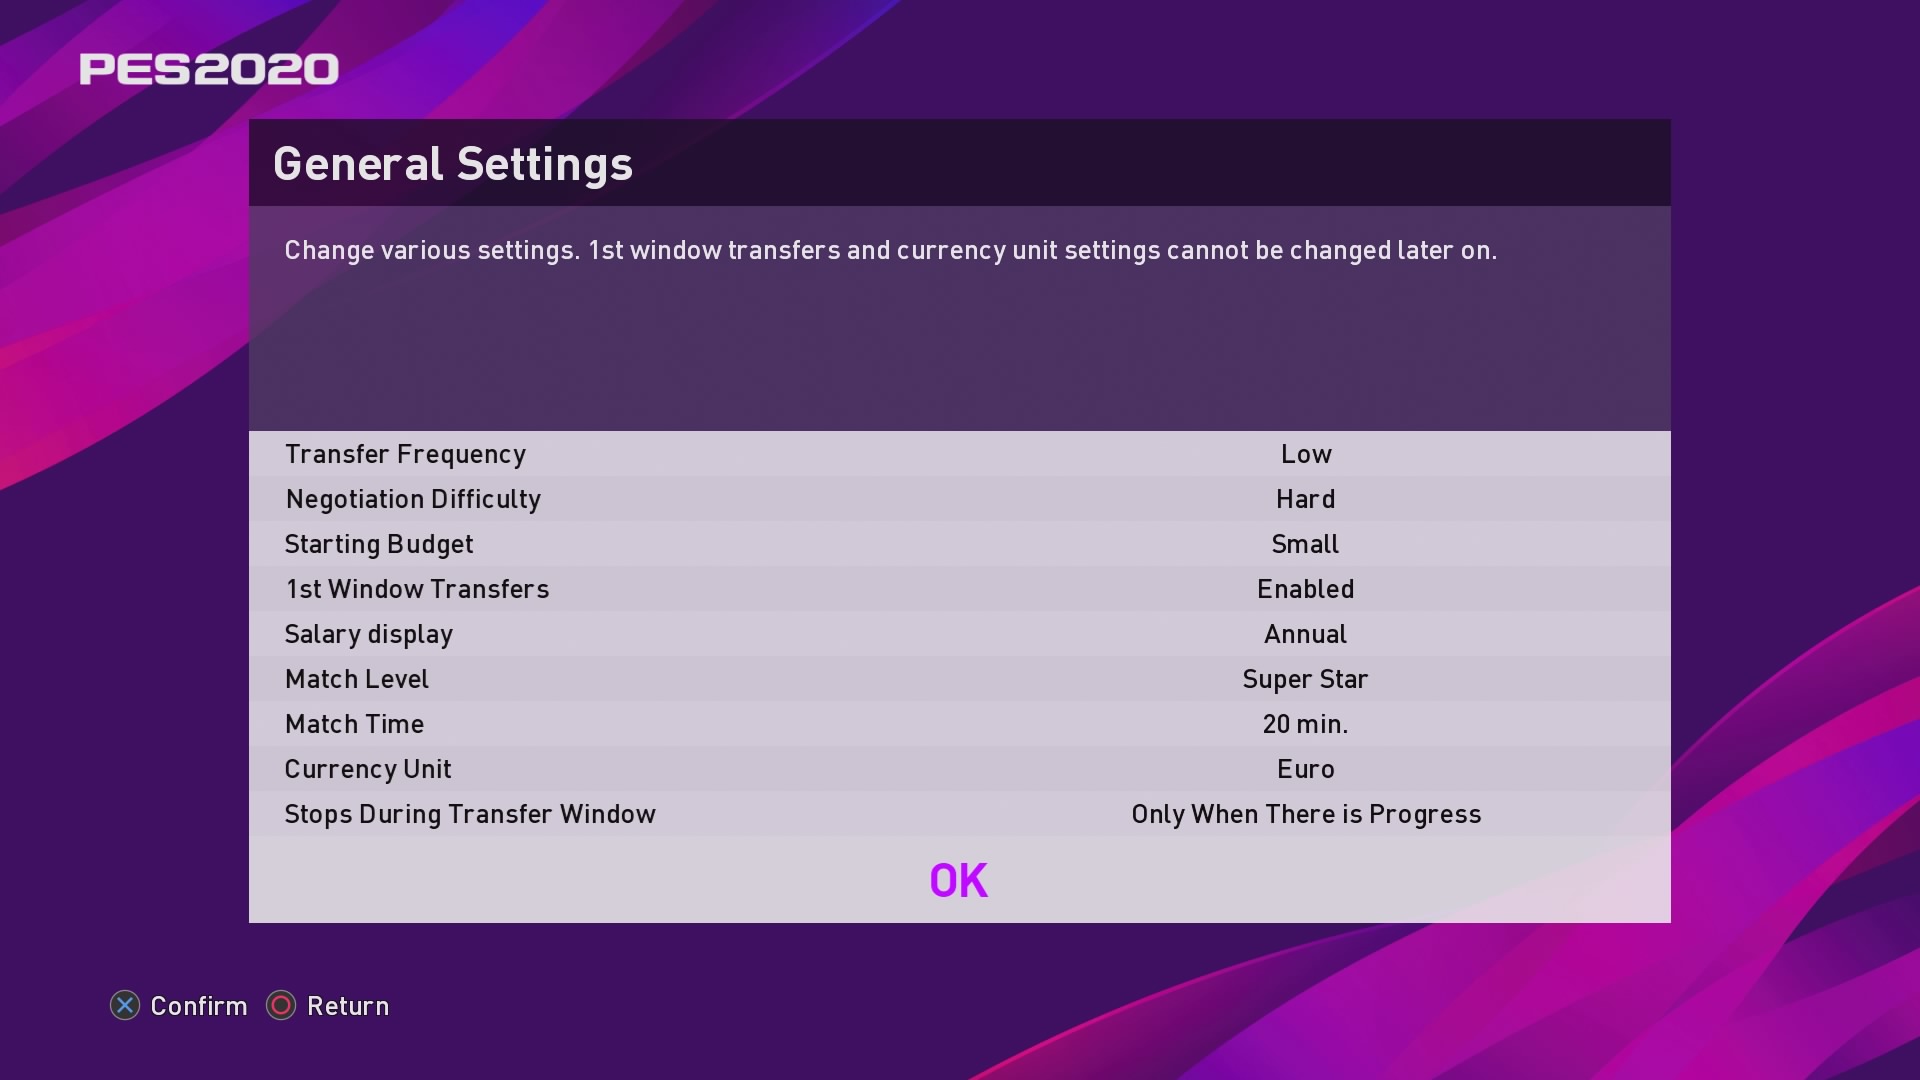Screen dimensions: 1920x1080
Task: Select the Negotiation Difficulty setting row
Action: pos(959,499)
